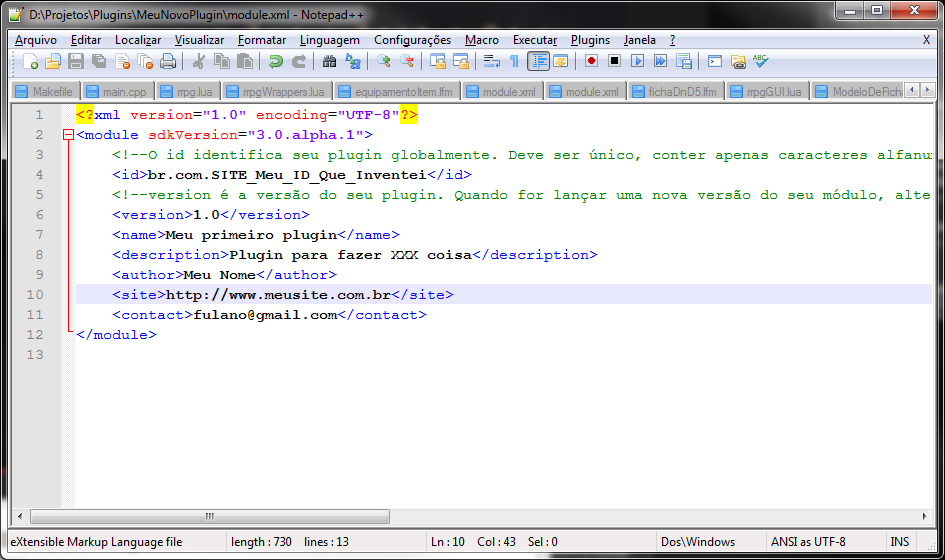Click the spell check ABC icon
The image size is (945, 560).
pos(761,62)
